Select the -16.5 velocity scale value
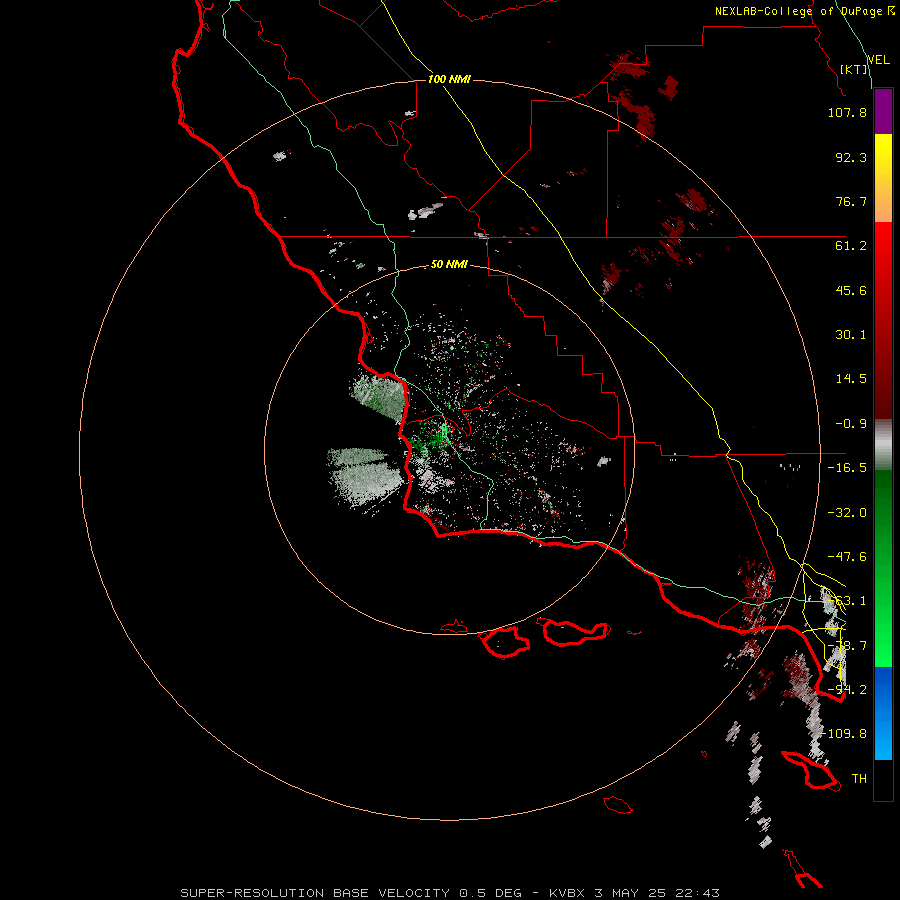 point(847,468)
